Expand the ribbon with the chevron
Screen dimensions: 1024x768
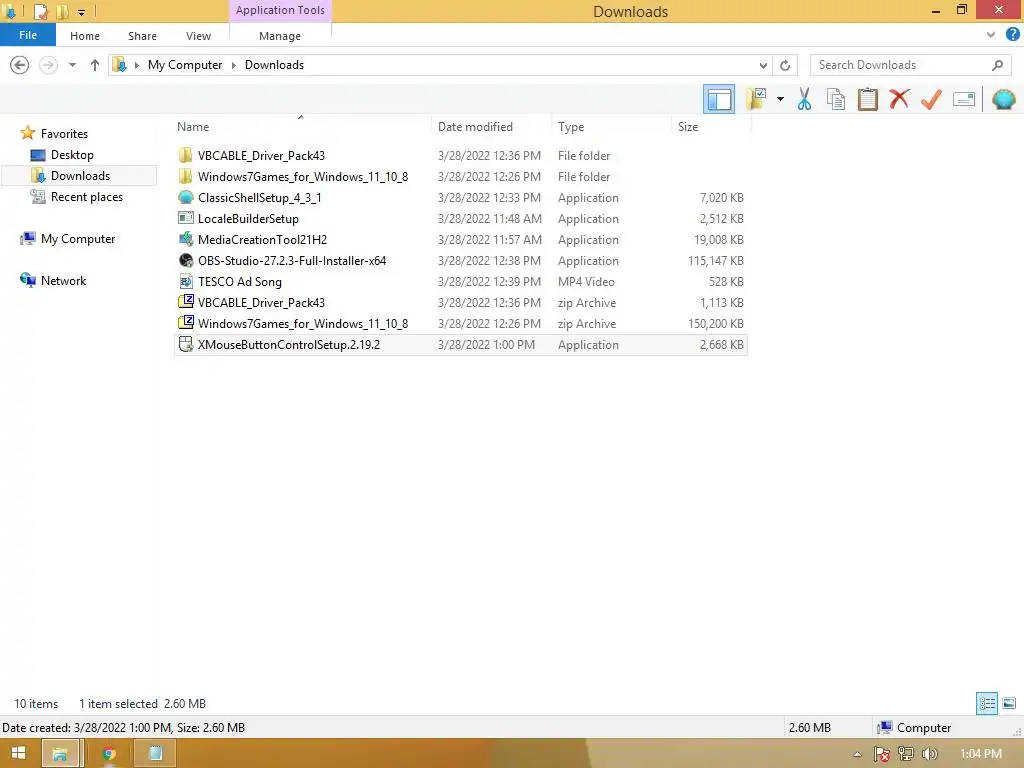[991, 35]
